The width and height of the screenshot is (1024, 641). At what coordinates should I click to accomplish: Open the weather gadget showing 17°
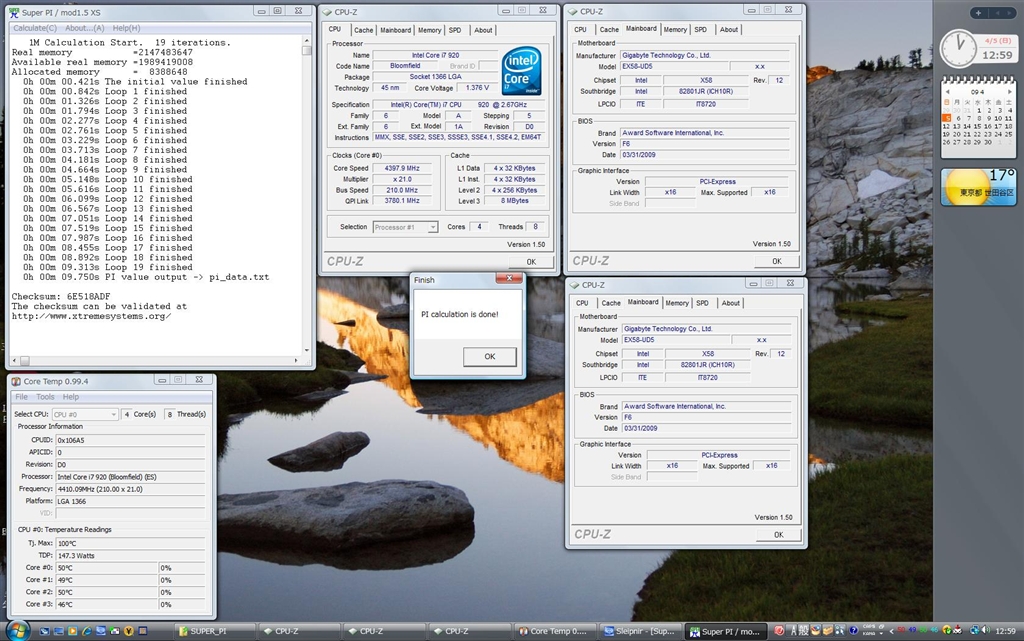point(977,187)
